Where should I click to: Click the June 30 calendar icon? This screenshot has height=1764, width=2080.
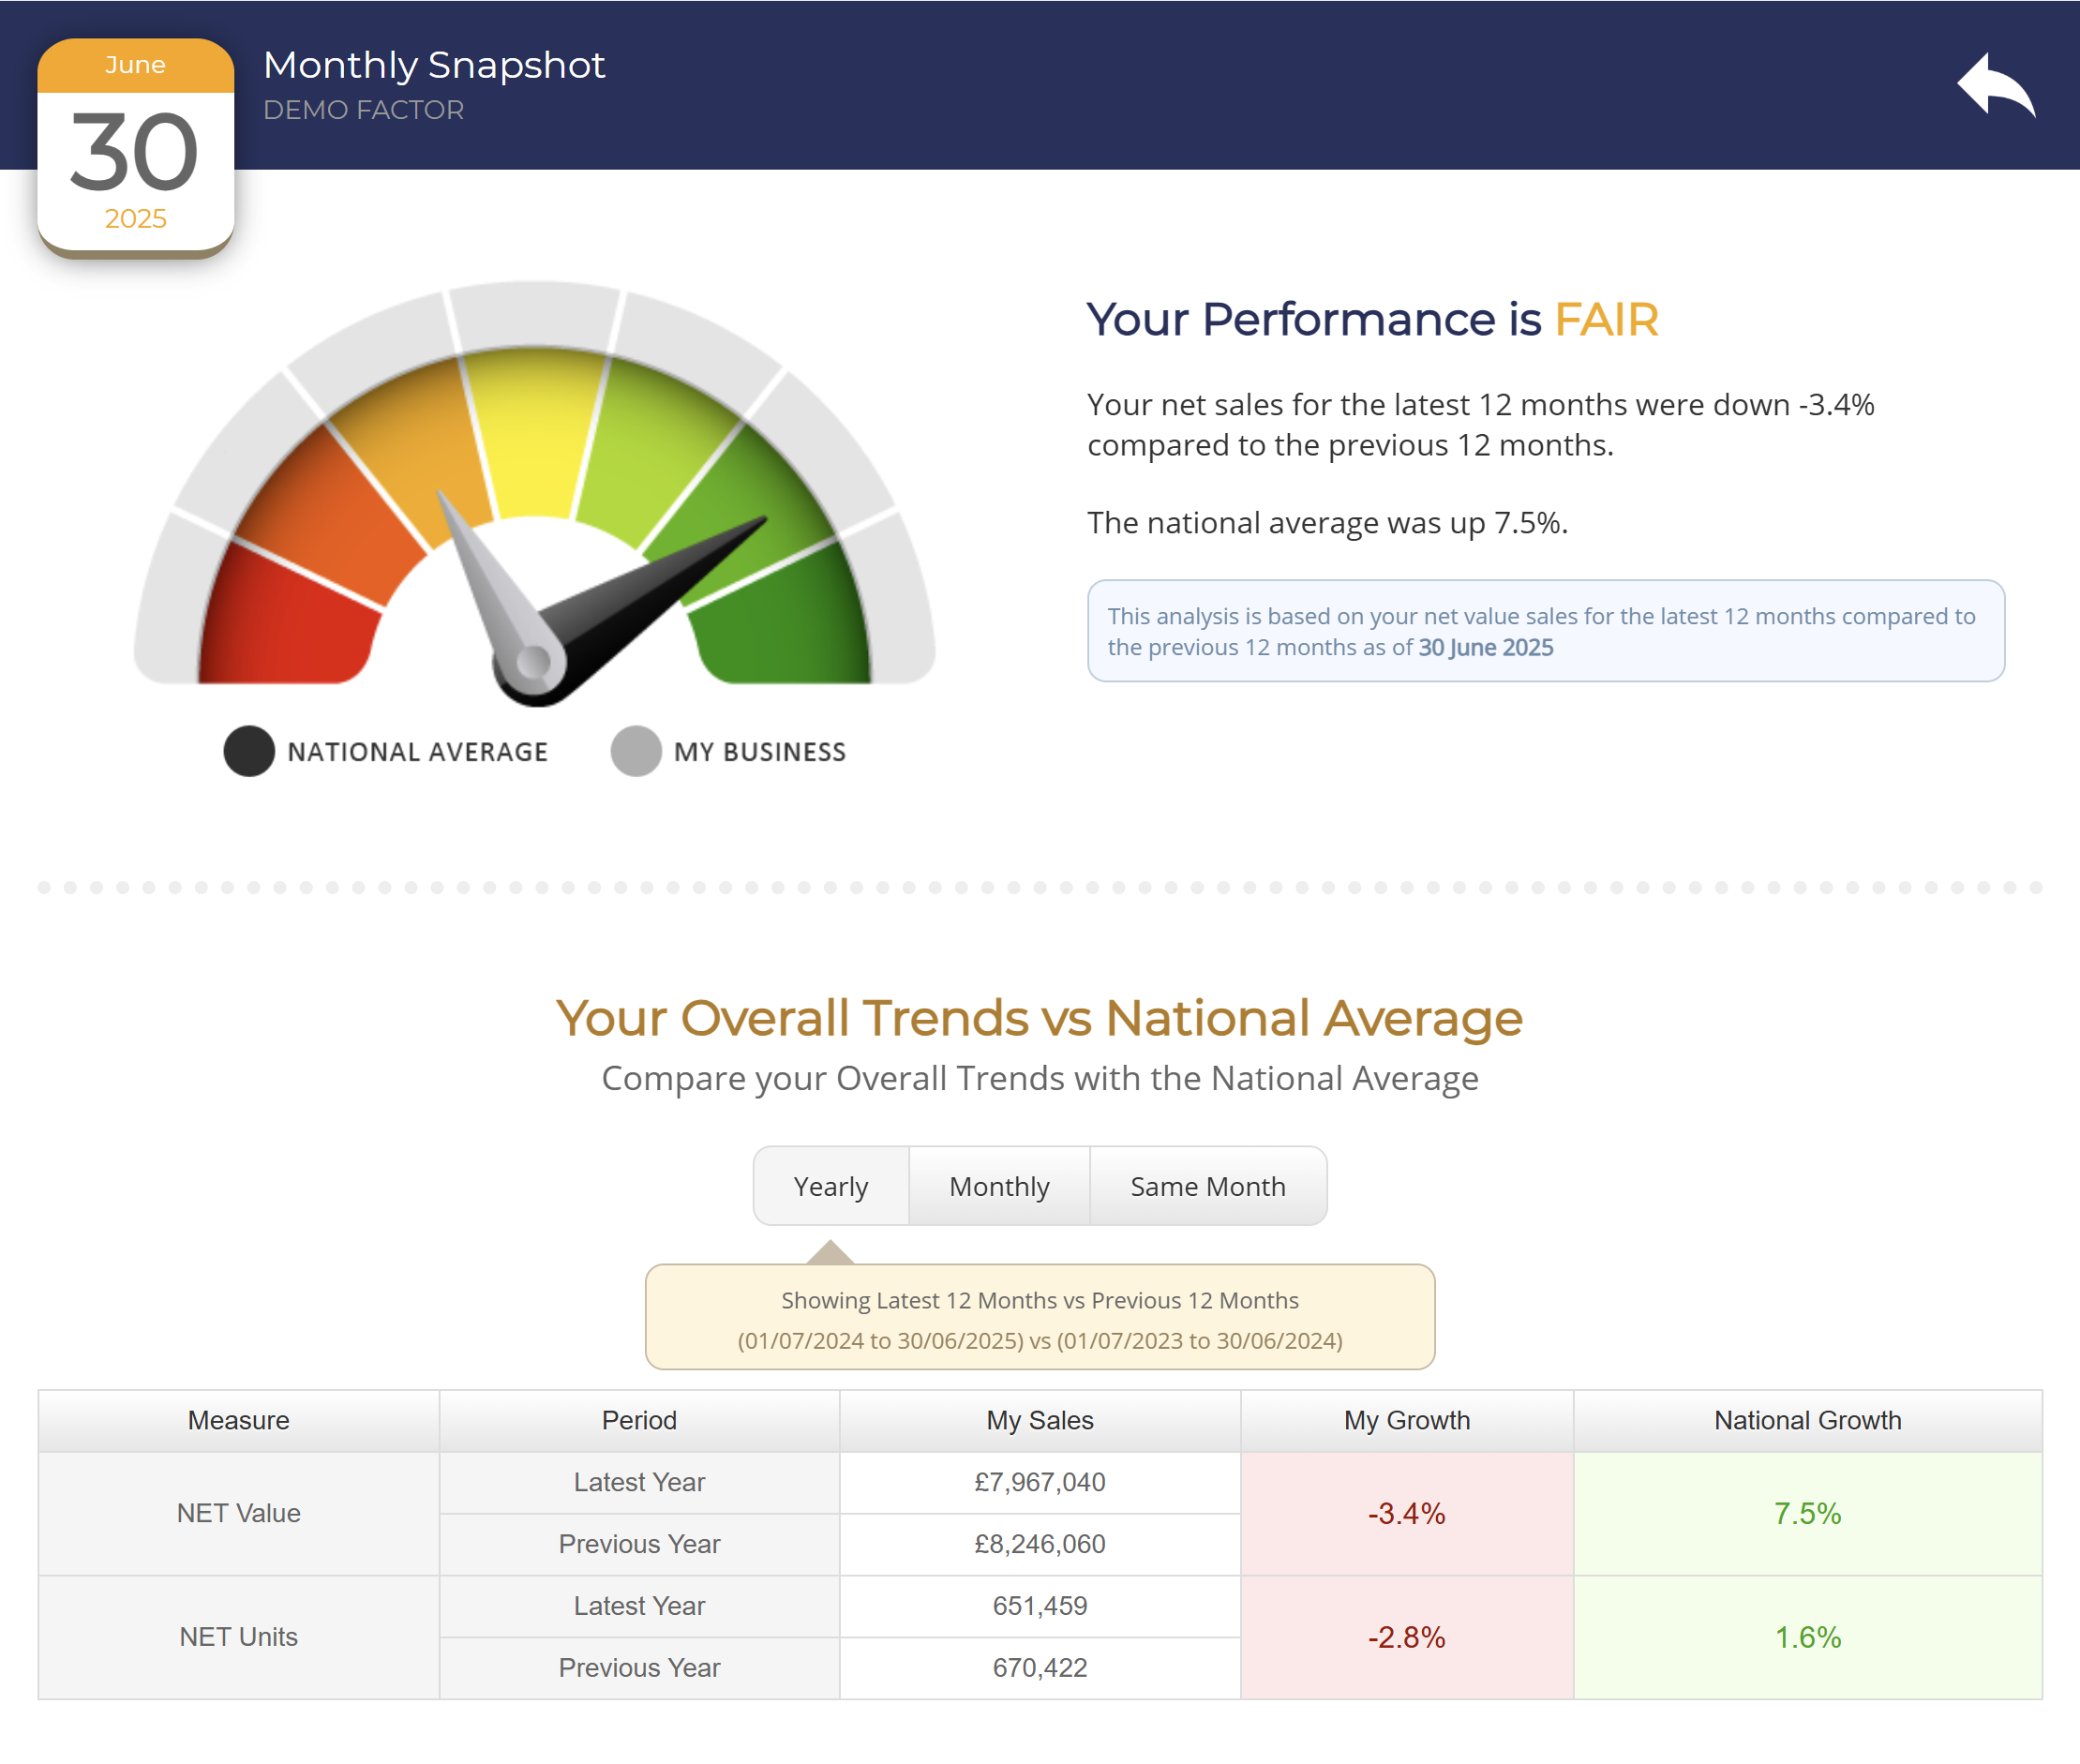pyautogui.click(x=136, y=148)
